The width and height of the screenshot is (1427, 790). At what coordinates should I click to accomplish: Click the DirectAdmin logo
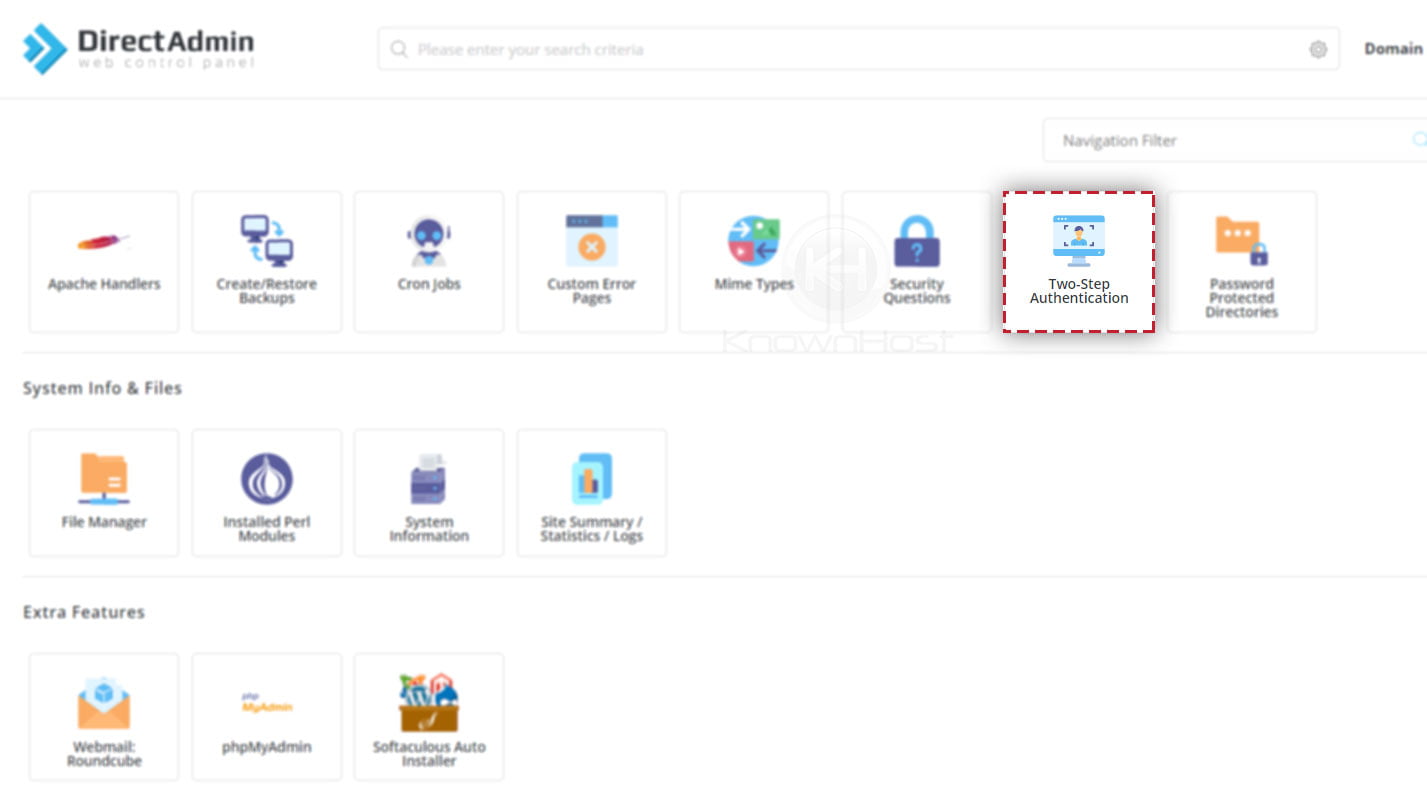[x=137, y=46]
